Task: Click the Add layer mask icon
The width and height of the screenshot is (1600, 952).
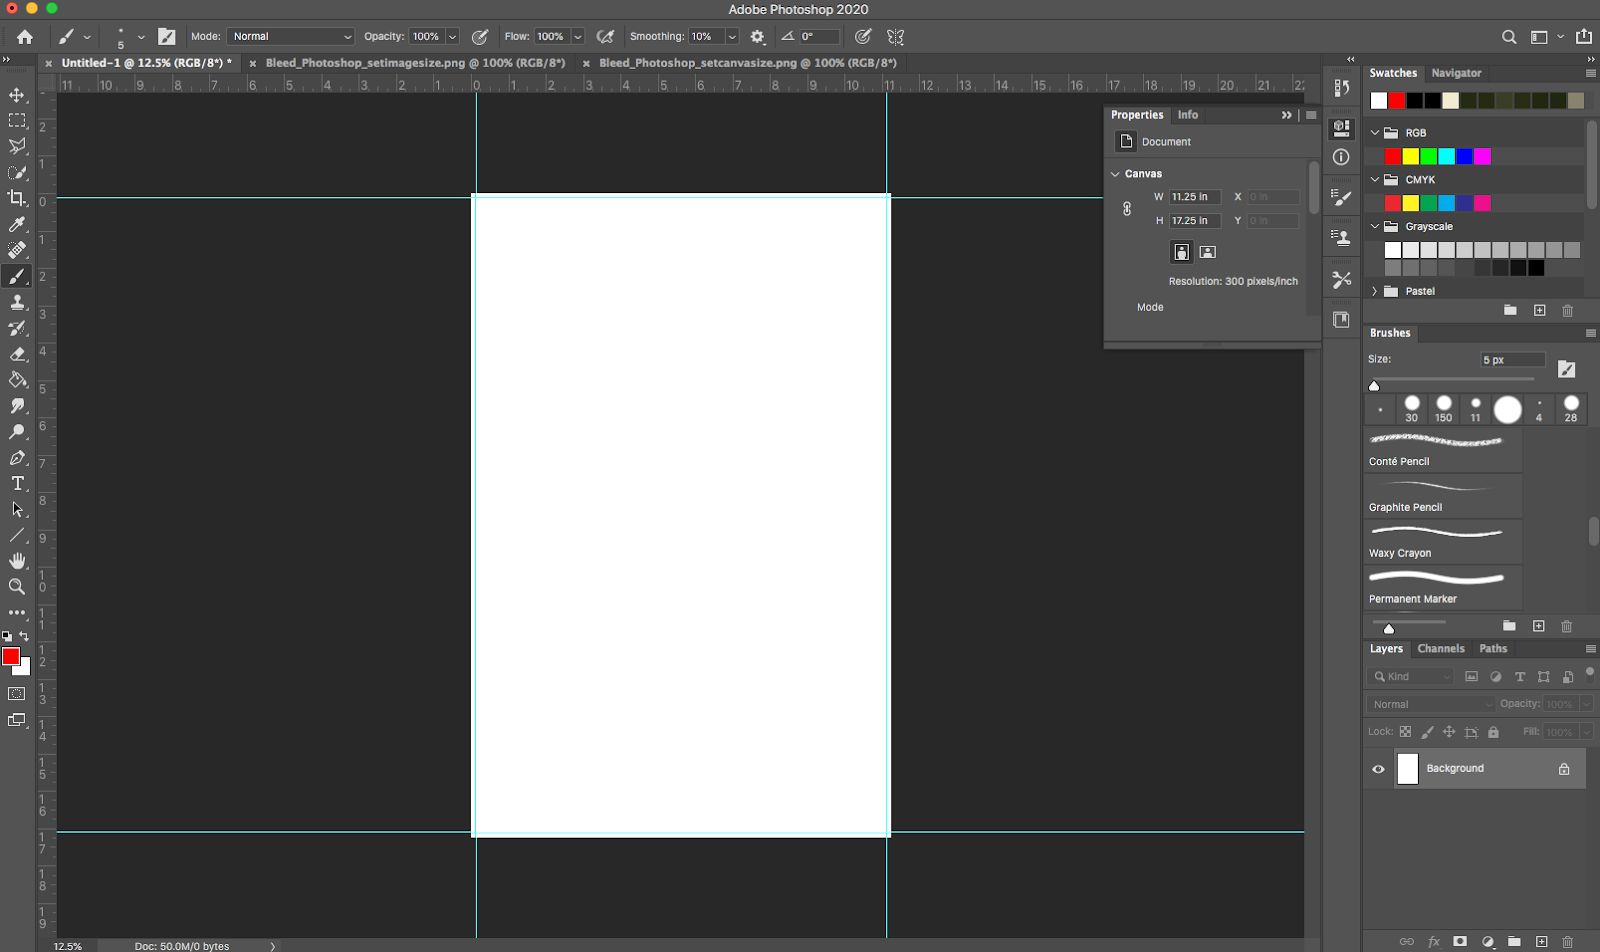Action: pos(1460,941)
